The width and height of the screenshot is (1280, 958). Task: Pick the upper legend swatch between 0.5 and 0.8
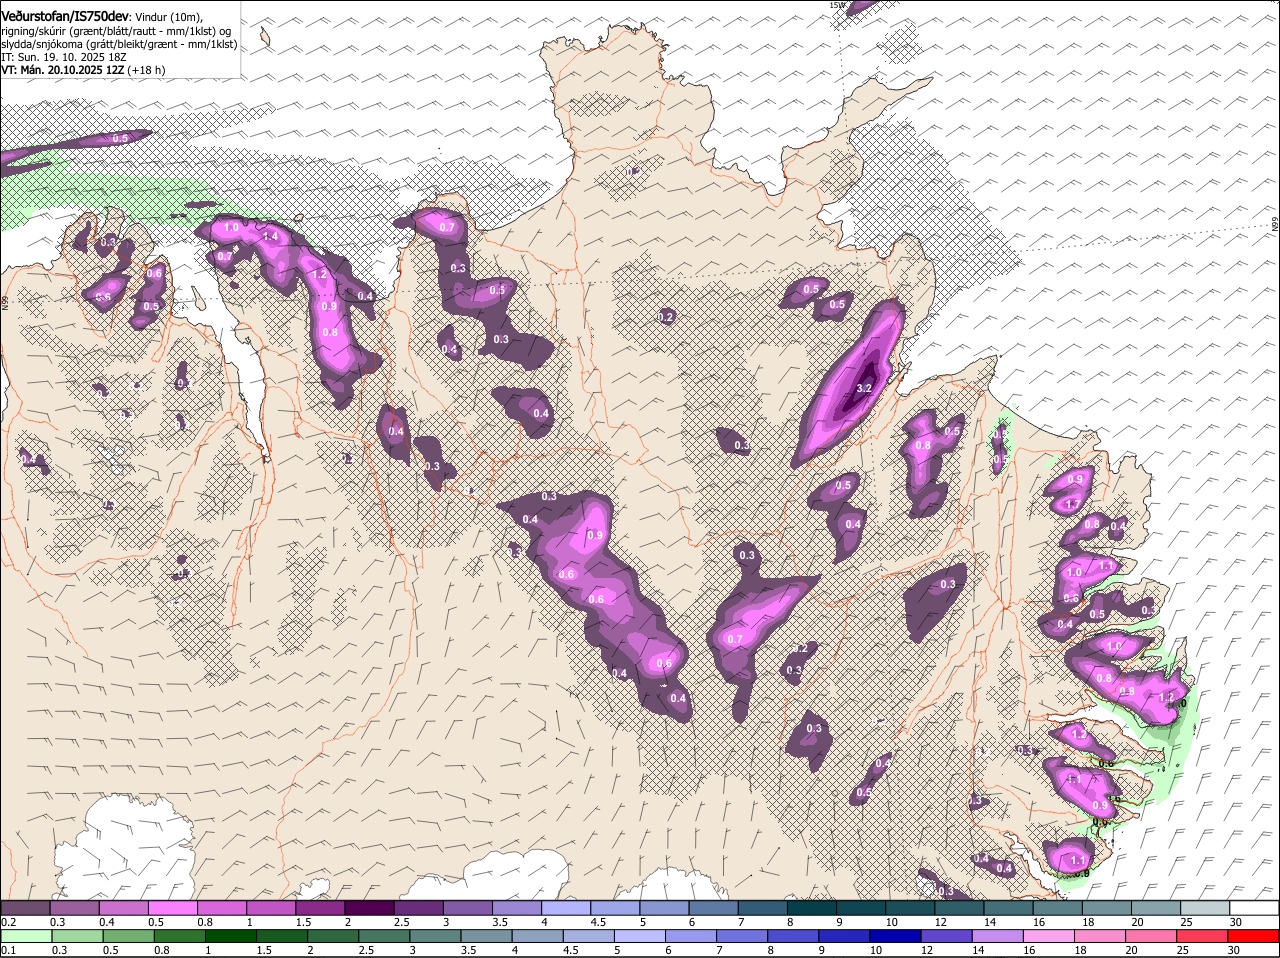[x=172, y=908]
